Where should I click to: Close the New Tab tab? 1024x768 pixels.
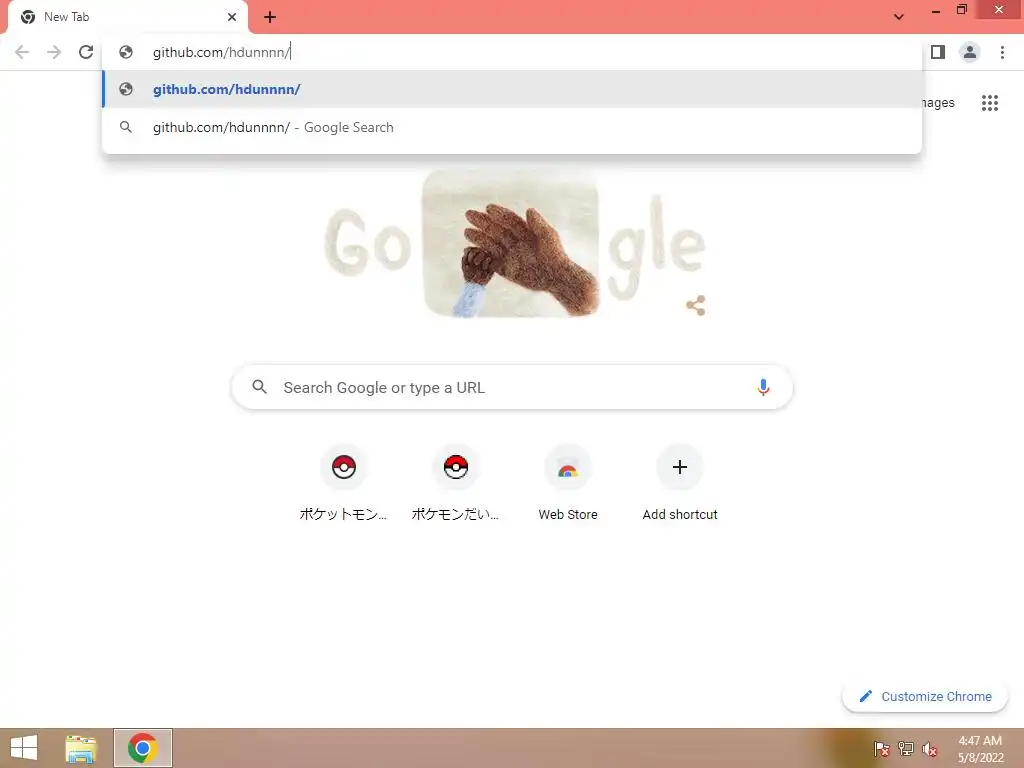pos(232,17)
